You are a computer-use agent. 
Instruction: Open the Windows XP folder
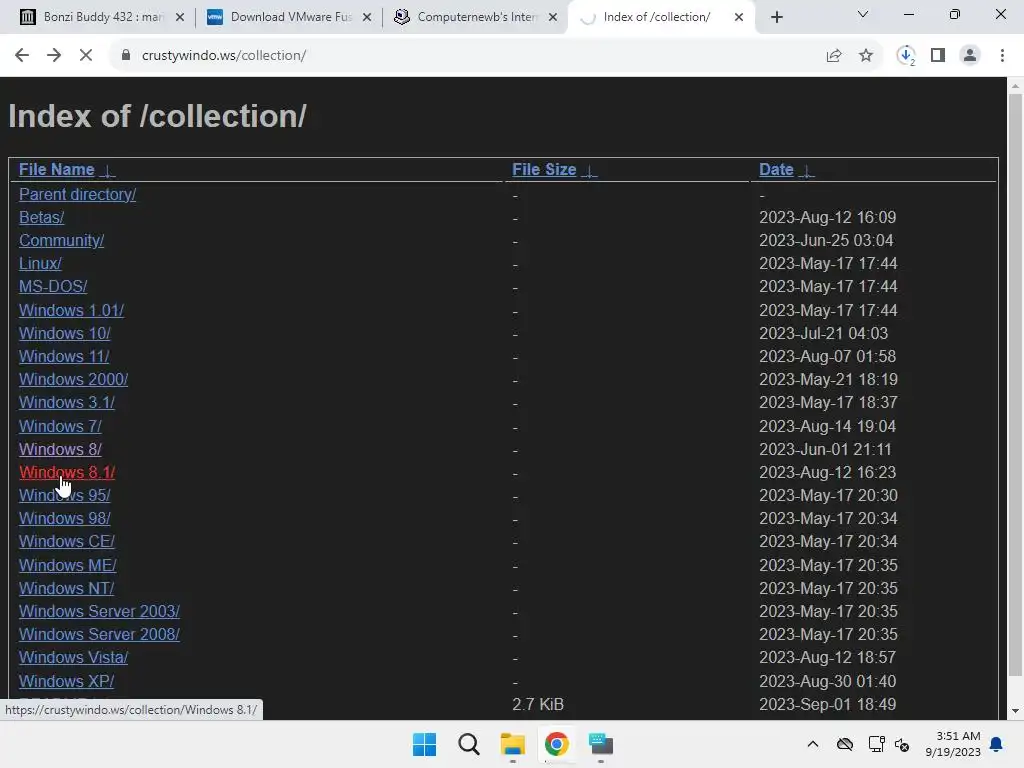coord(67,681)
